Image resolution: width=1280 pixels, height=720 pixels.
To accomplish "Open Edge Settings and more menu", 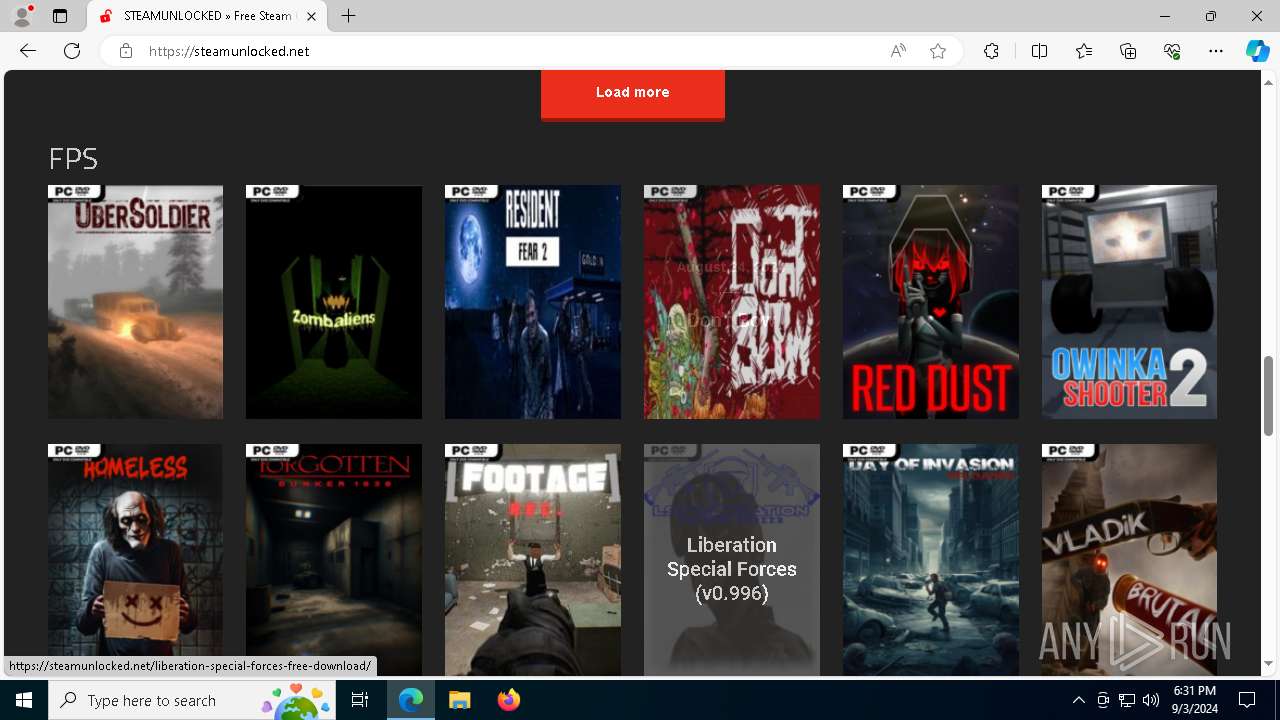I will tap(1216, 51).
